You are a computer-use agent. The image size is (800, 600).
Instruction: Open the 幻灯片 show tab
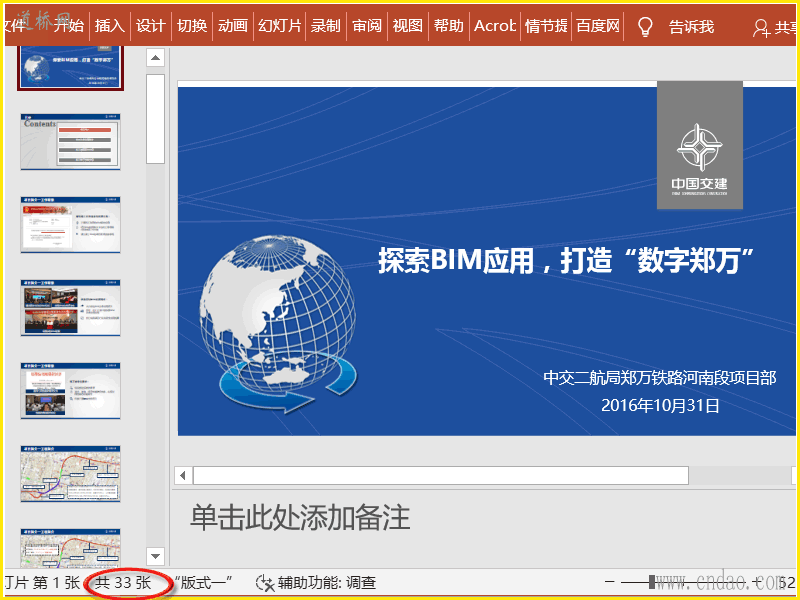[280, 26]
